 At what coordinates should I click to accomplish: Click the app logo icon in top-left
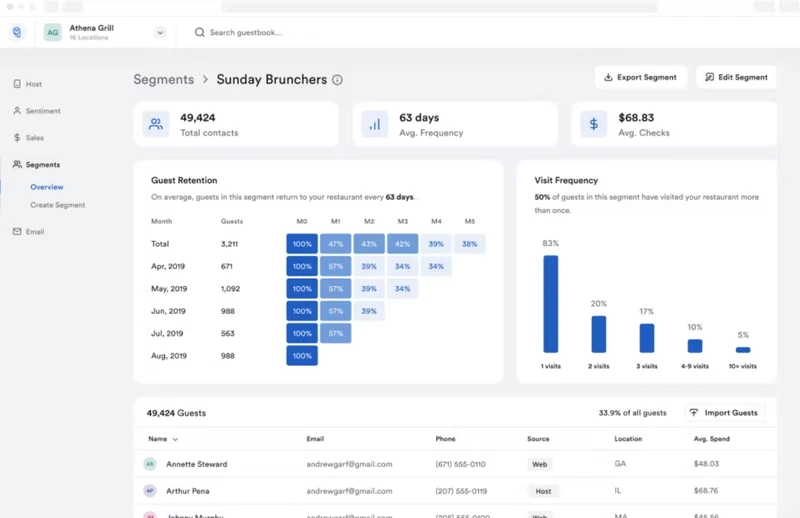pyautogui.click(x=17, y=32)
